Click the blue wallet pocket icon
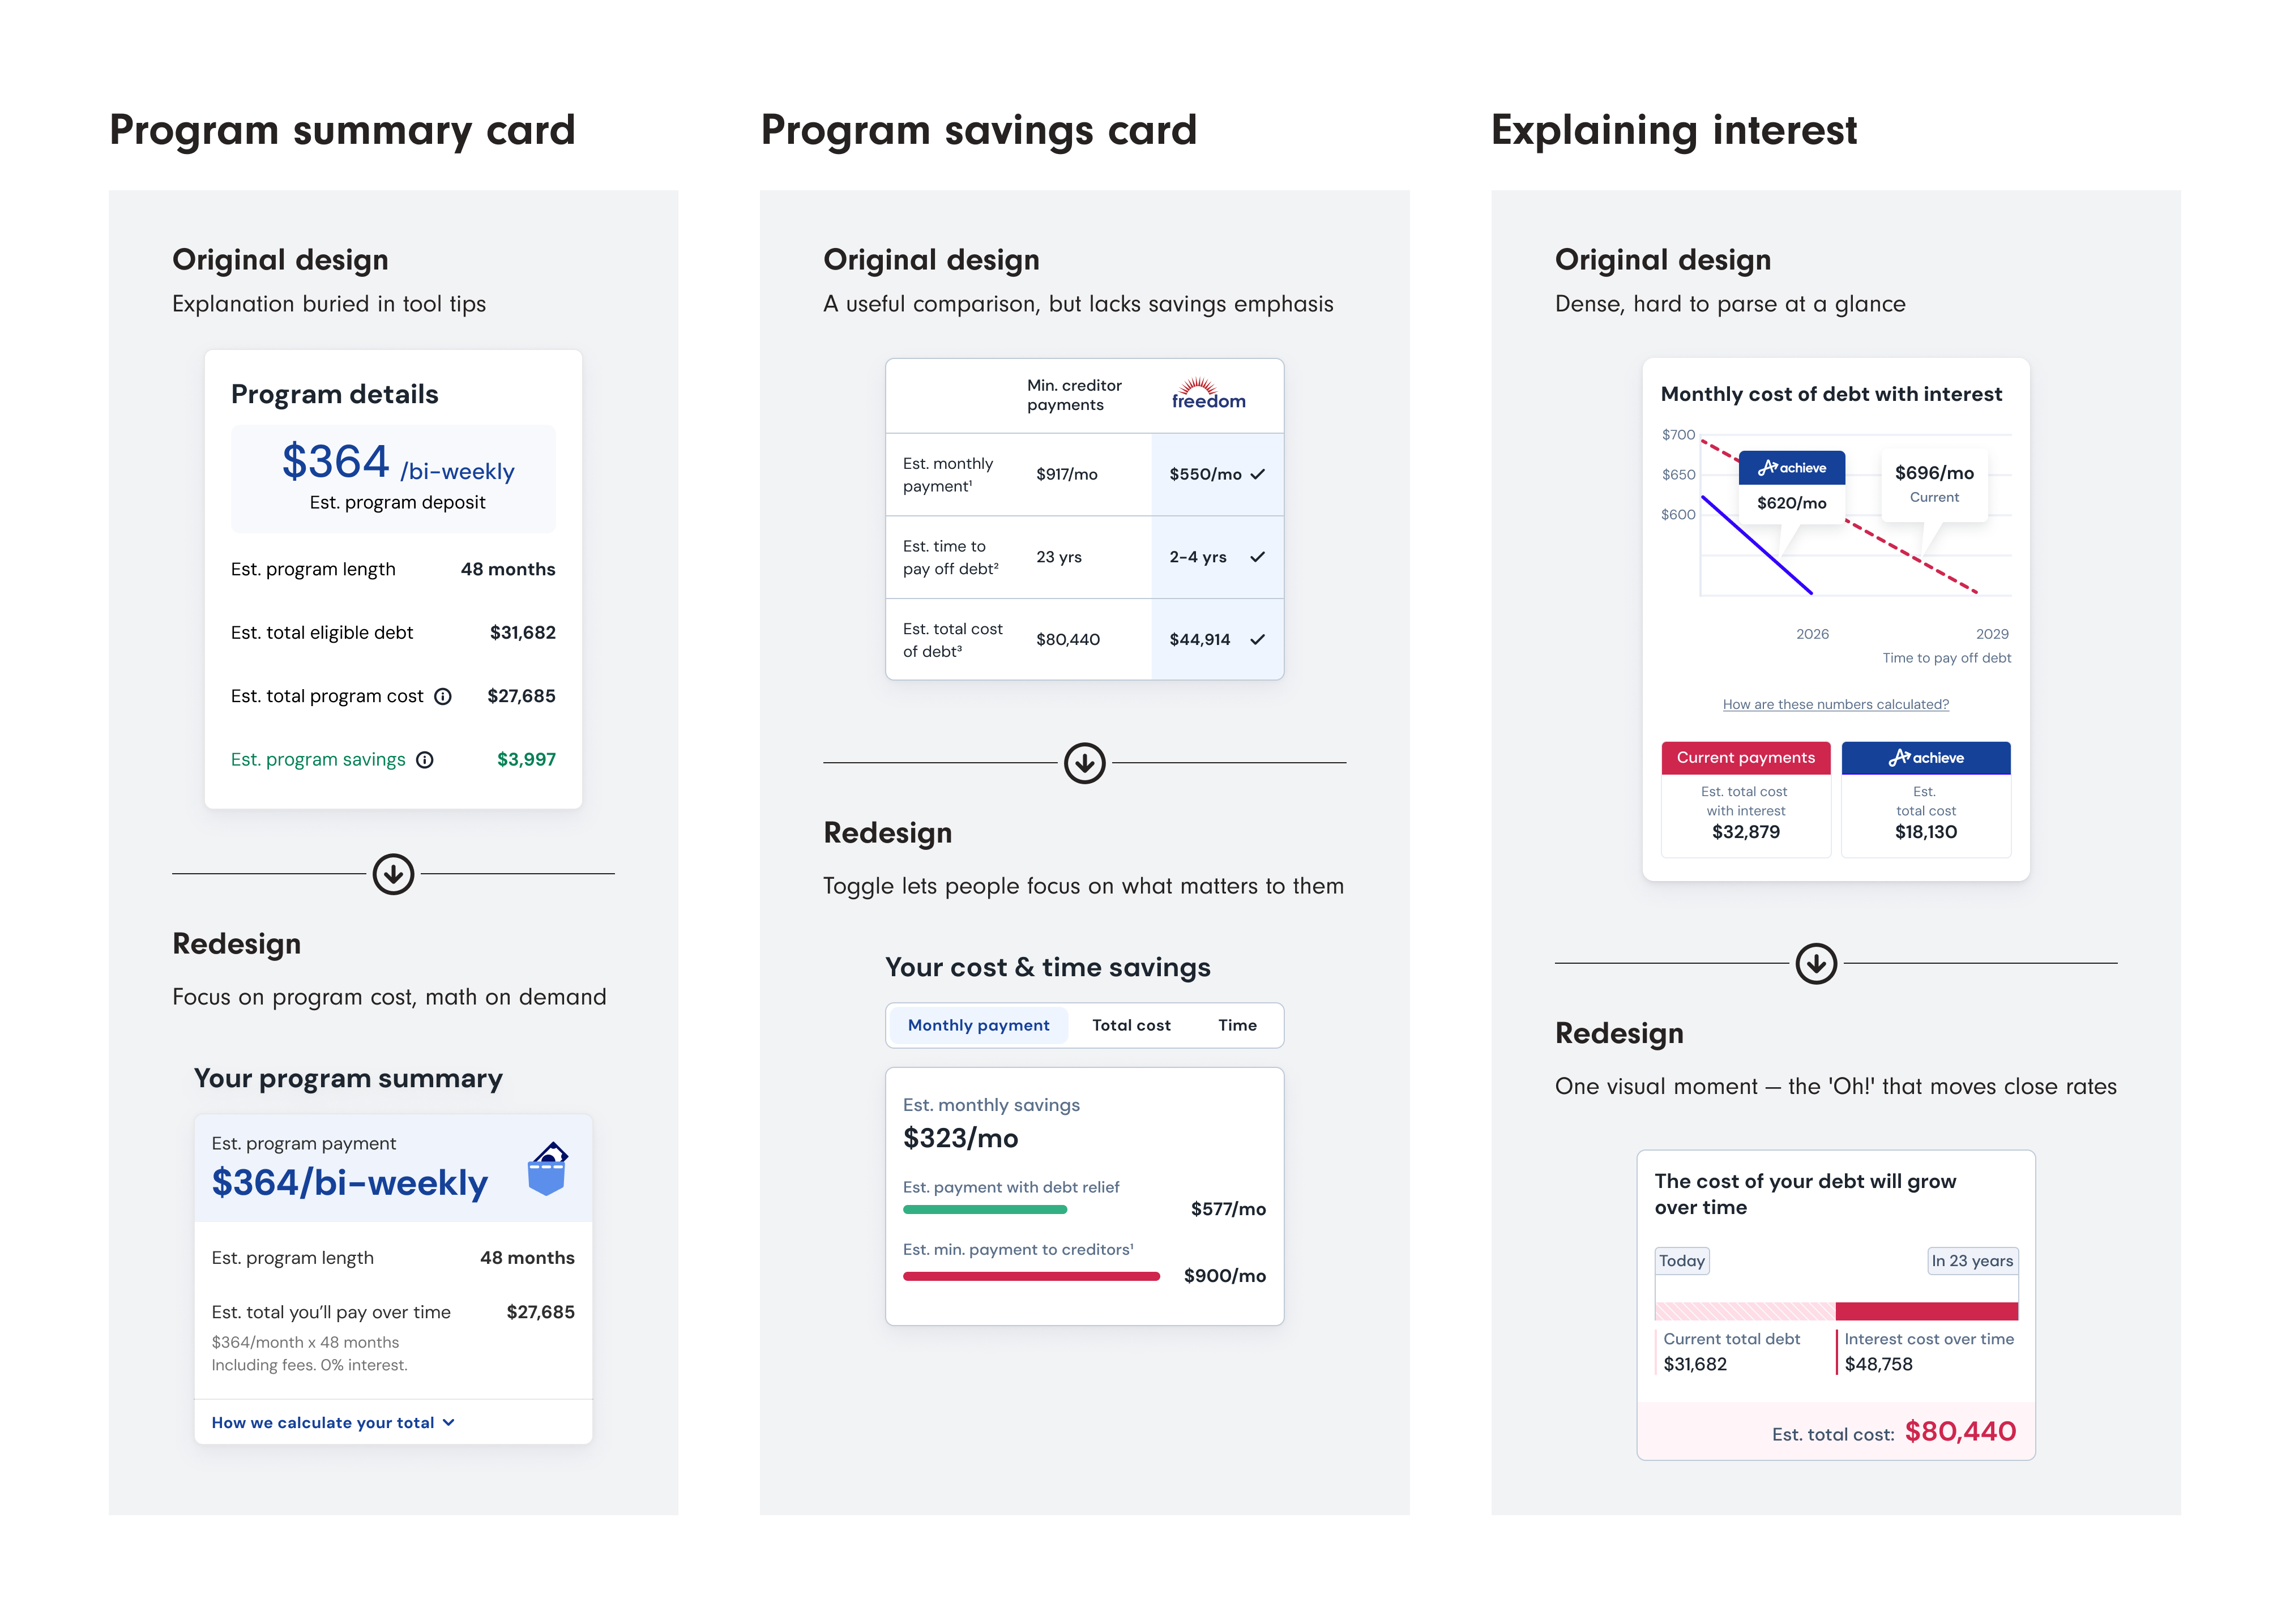Viewport: 2290px width, 1624px height. pyautogui.click(x=547, y=1168)
